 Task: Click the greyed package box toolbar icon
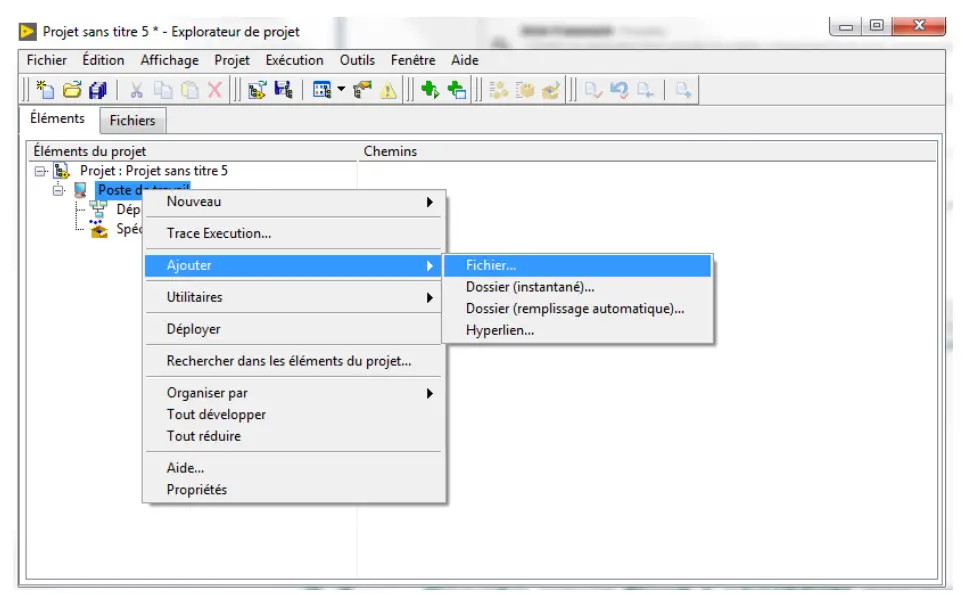coord(524,90)
